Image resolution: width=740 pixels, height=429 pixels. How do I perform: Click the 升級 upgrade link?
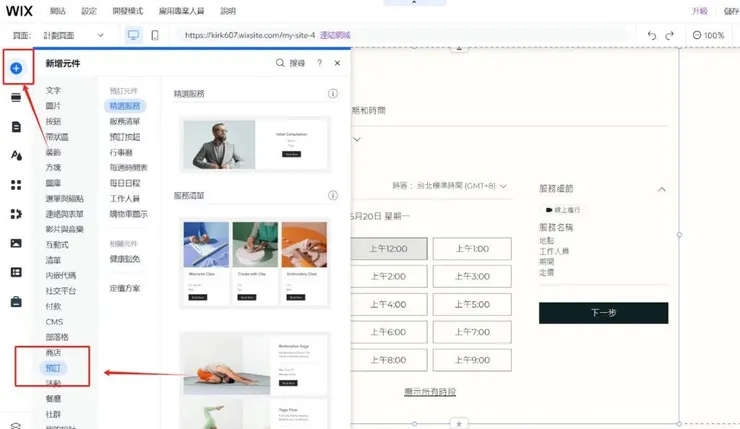point(699,11)
